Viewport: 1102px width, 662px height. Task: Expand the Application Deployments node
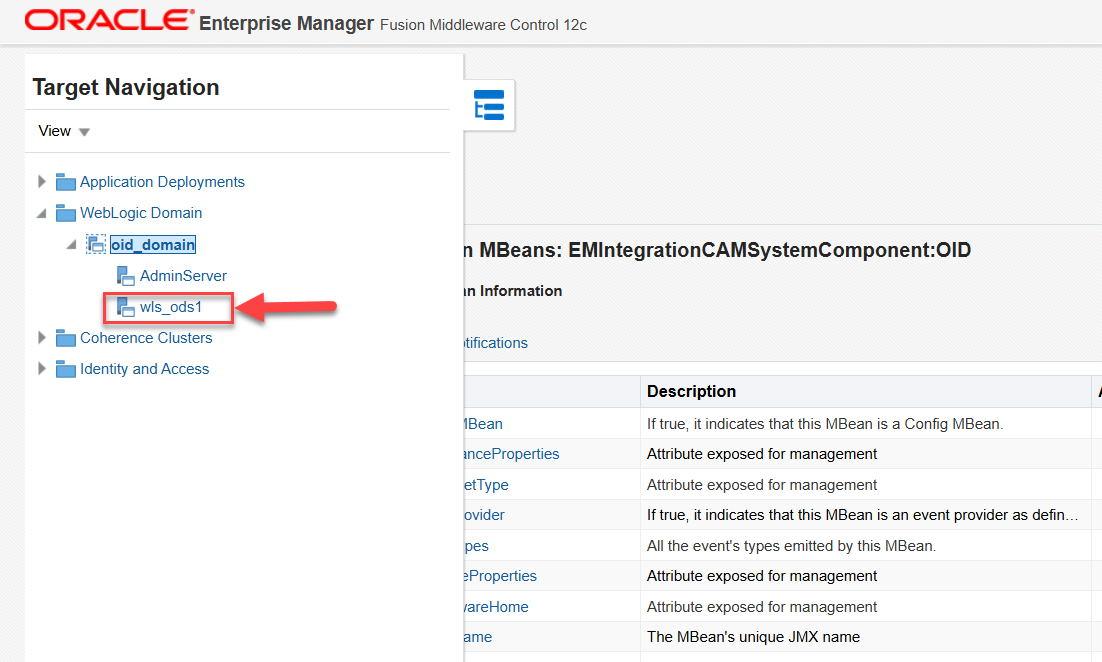pos(42,182)
